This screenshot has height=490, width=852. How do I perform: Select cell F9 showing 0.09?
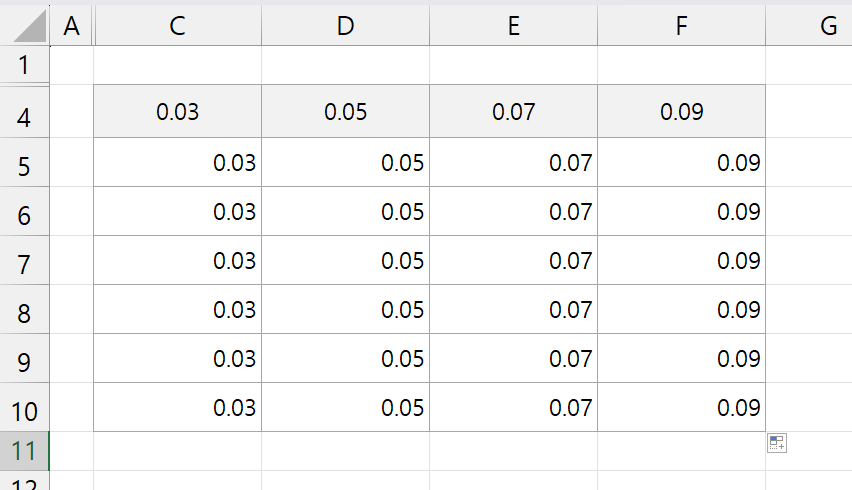point(681,358)
